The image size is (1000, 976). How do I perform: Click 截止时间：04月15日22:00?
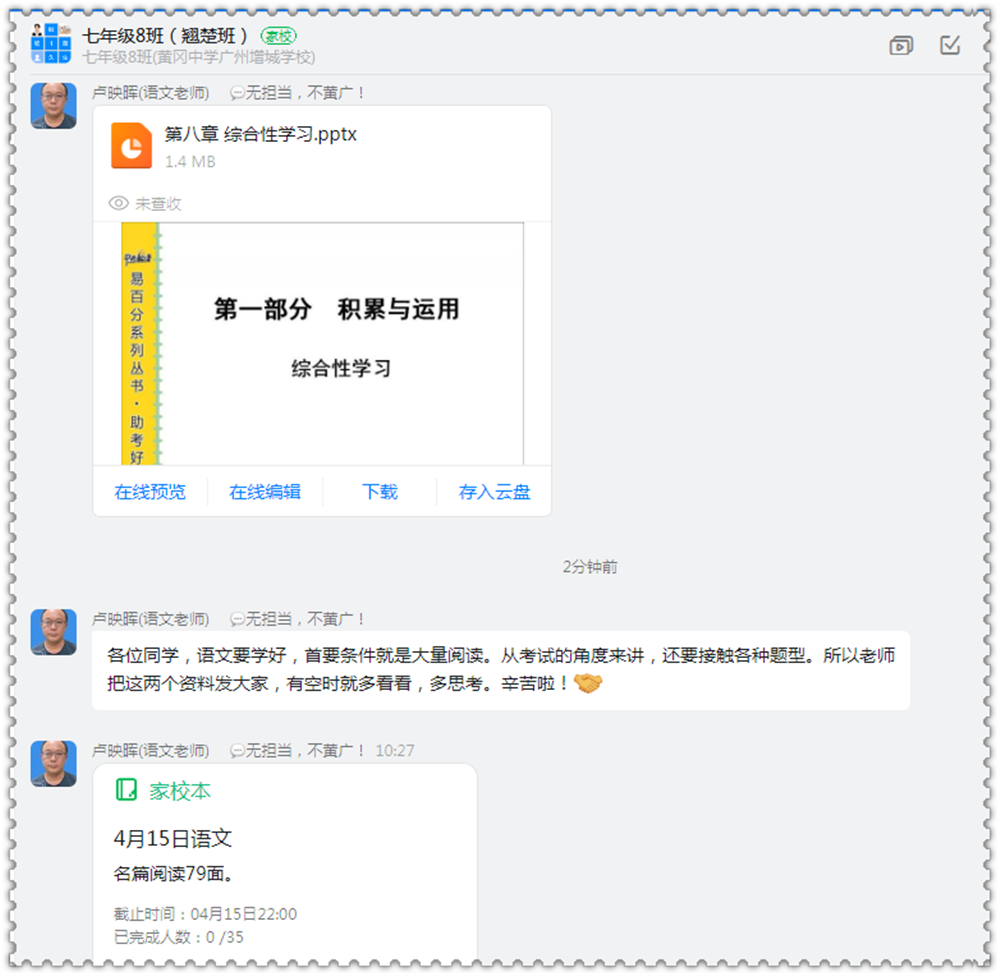pos(205,914)
